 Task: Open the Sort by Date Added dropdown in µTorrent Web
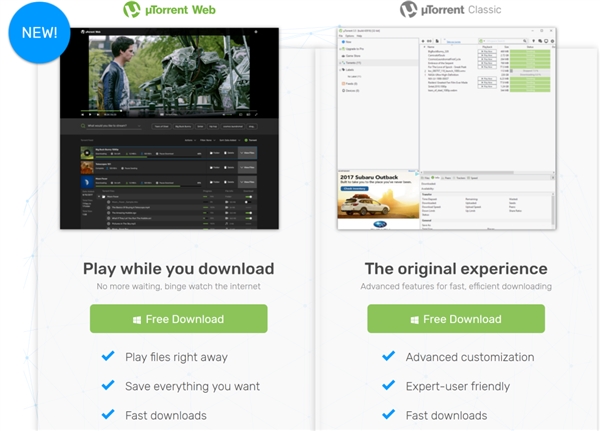230,140
